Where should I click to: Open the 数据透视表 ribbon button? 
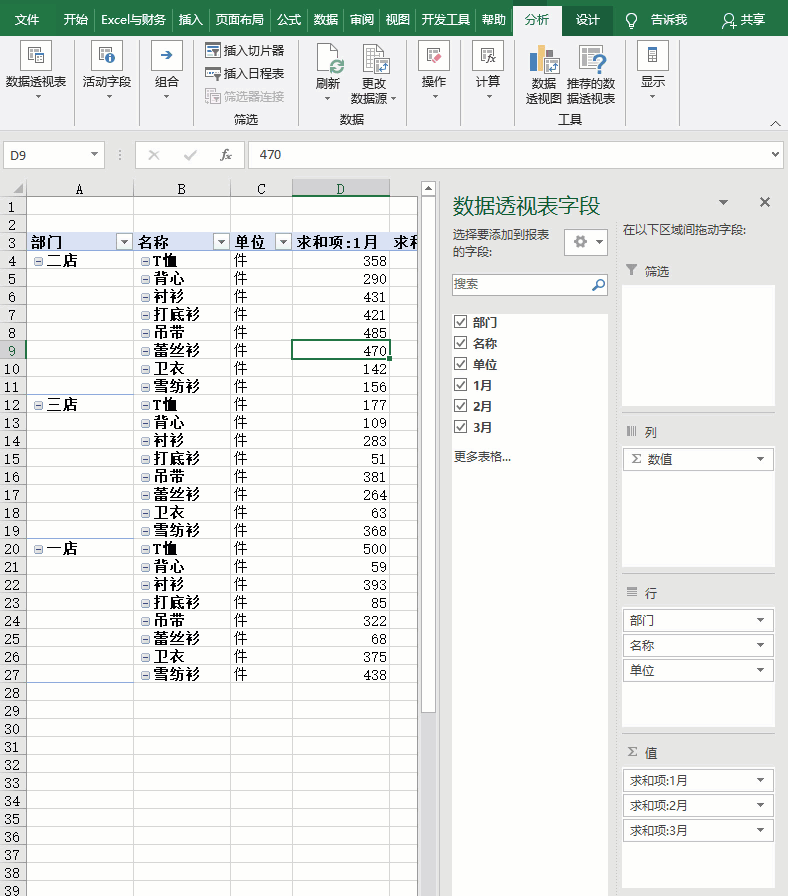pos(35,70)
